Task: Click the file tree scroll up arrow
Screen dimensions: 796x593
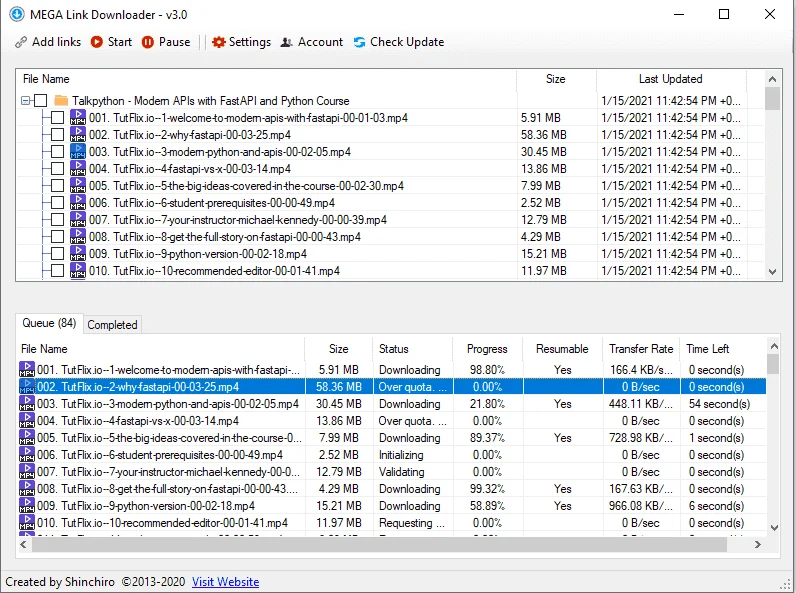Action: tap(772, 79)
